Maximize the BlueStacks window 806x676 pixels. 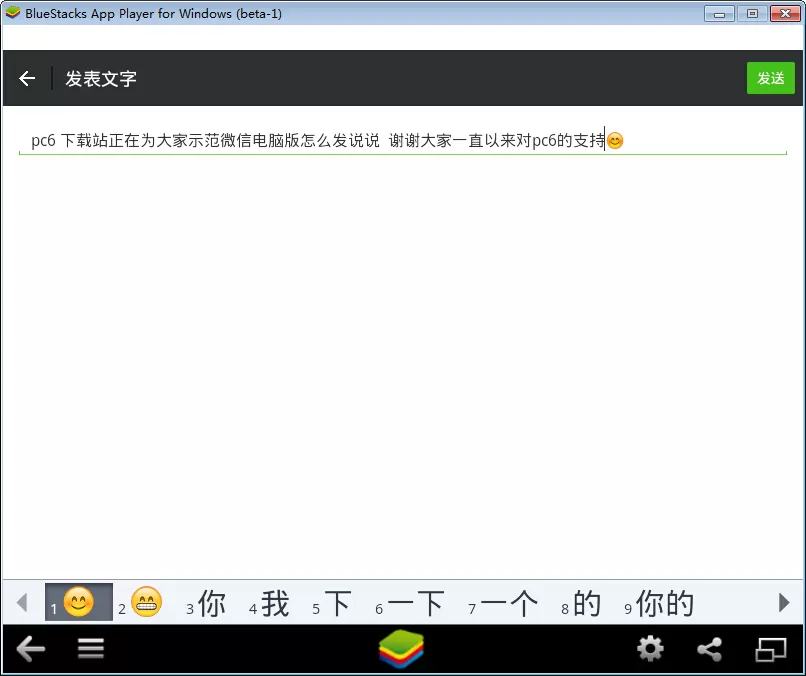[752, 13]
